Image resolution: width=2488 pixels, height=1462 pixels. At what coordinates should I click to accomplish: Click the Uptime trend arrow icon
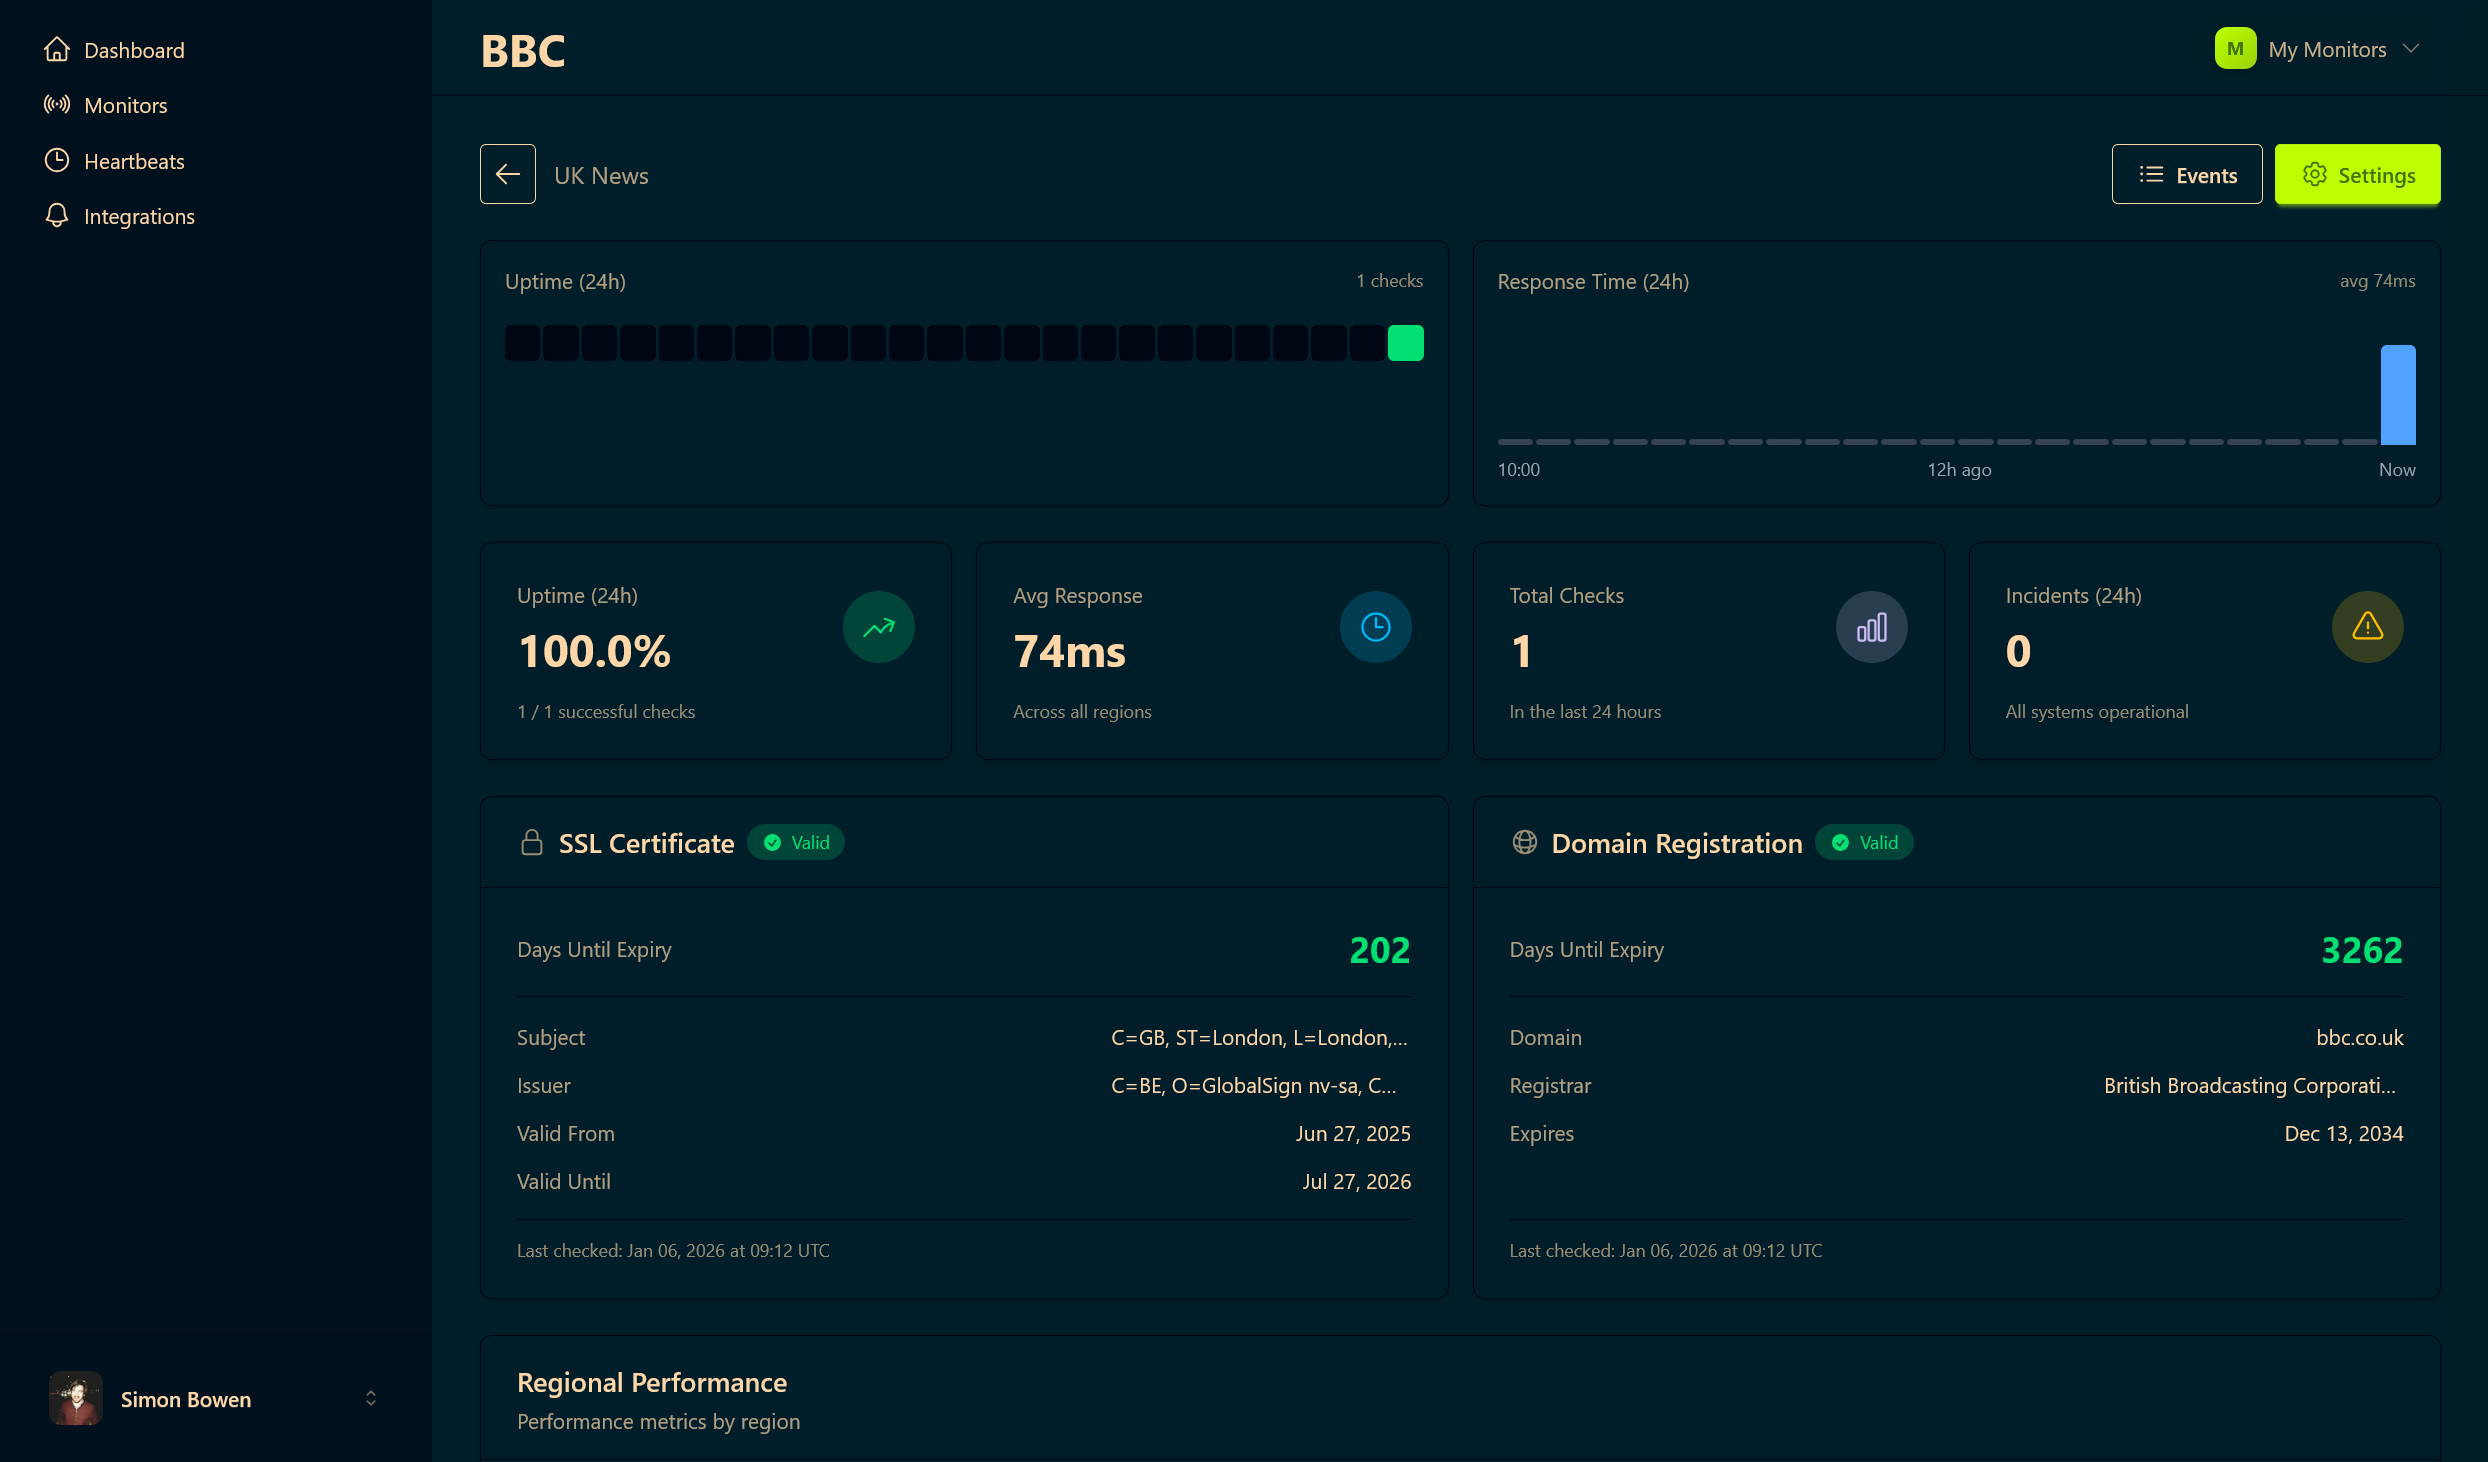pos(878,627)
